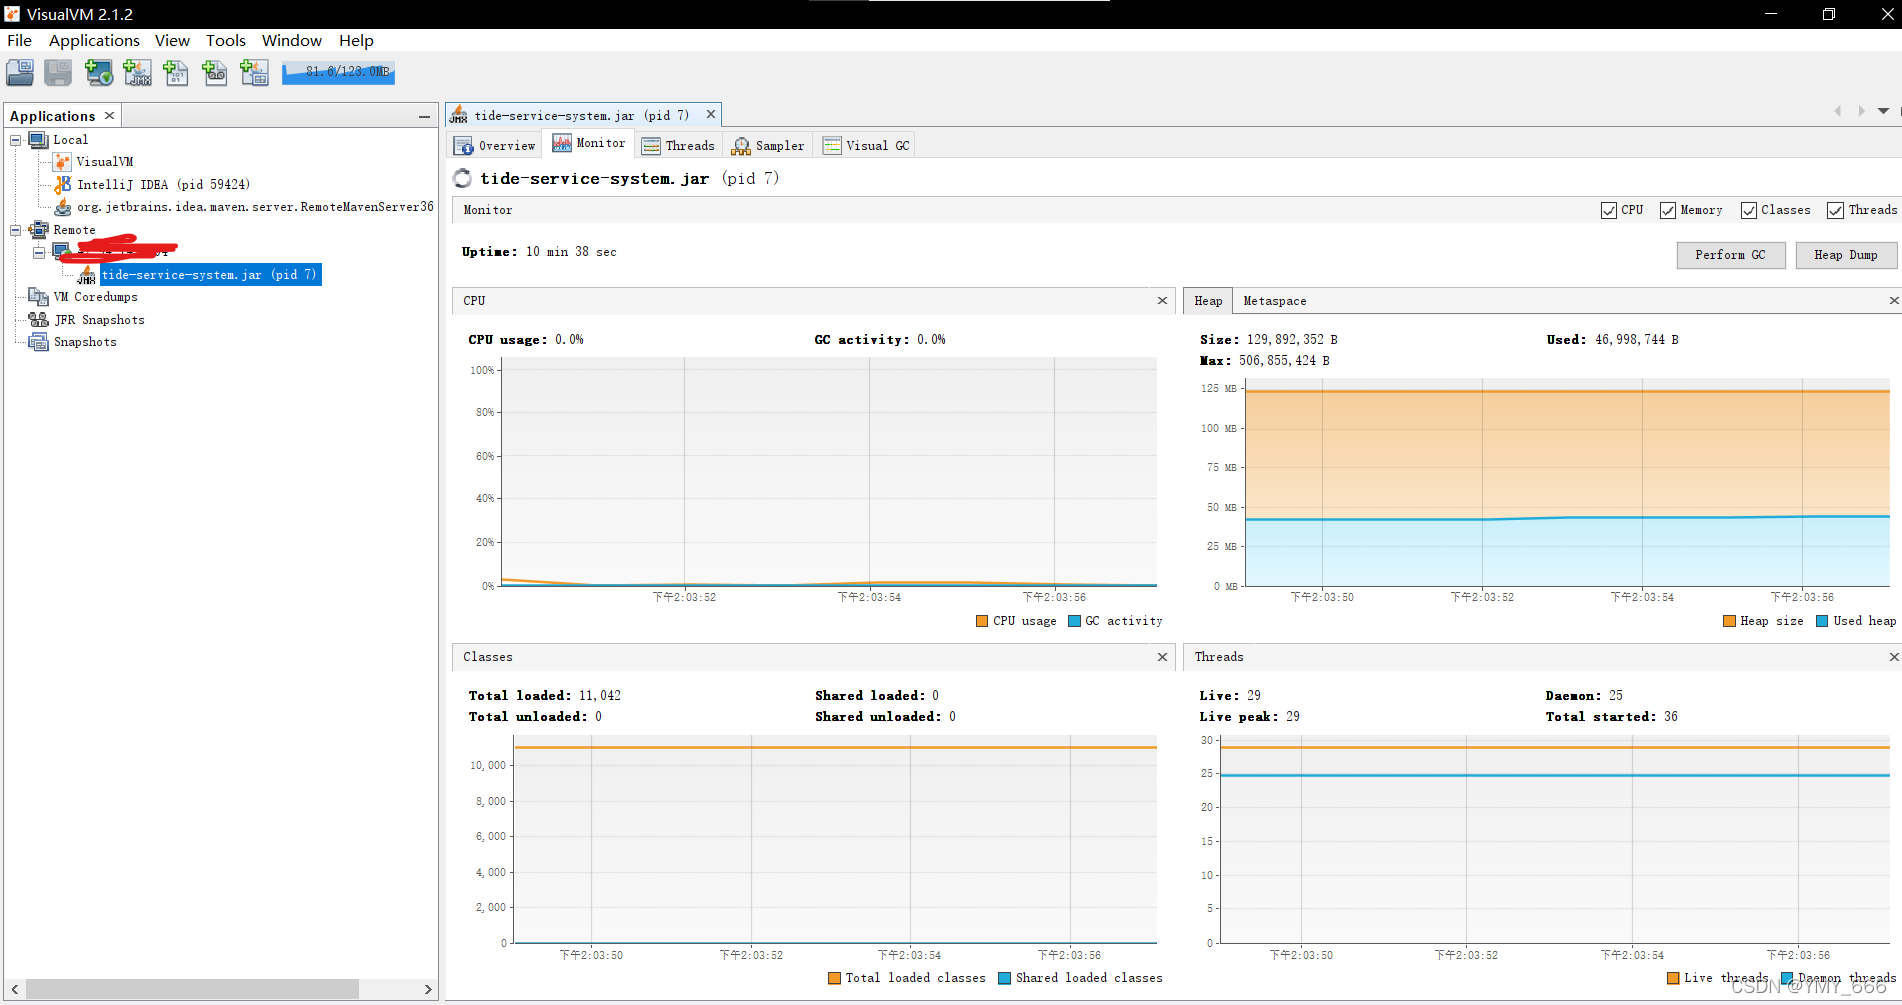Click the Overview tab icon

click(464, 146)
